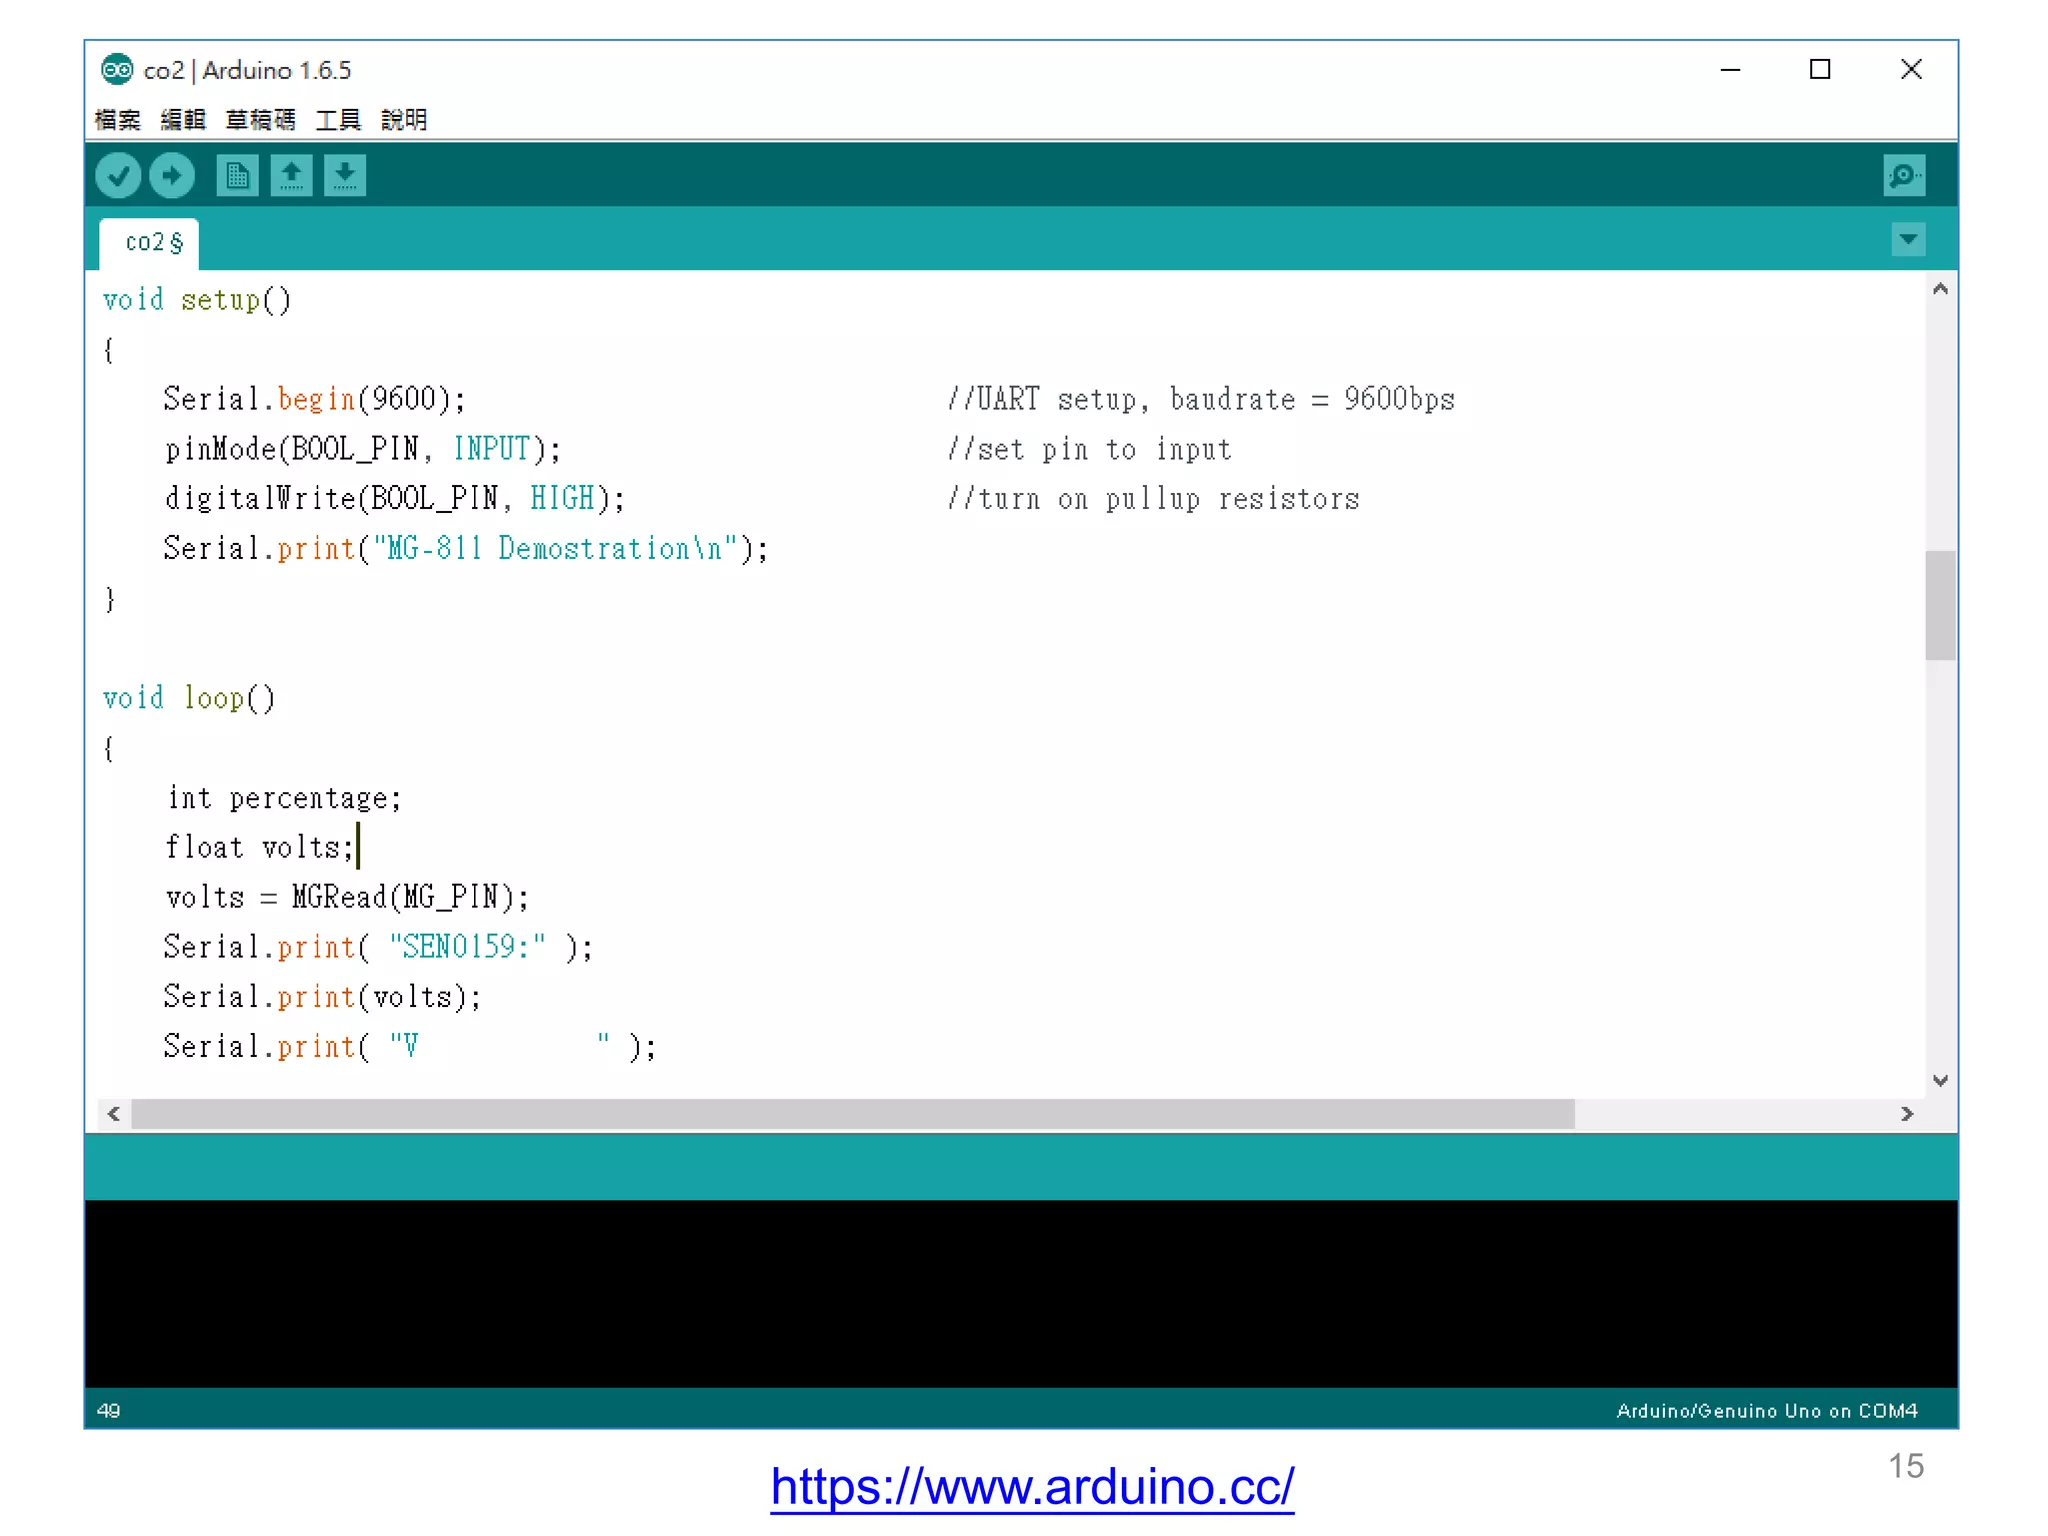Image resolution: width=2048 pixels, height=1536 pixels.
Task: Save the sketch with the down-arrow icon
Action: (x=345, y=176)
